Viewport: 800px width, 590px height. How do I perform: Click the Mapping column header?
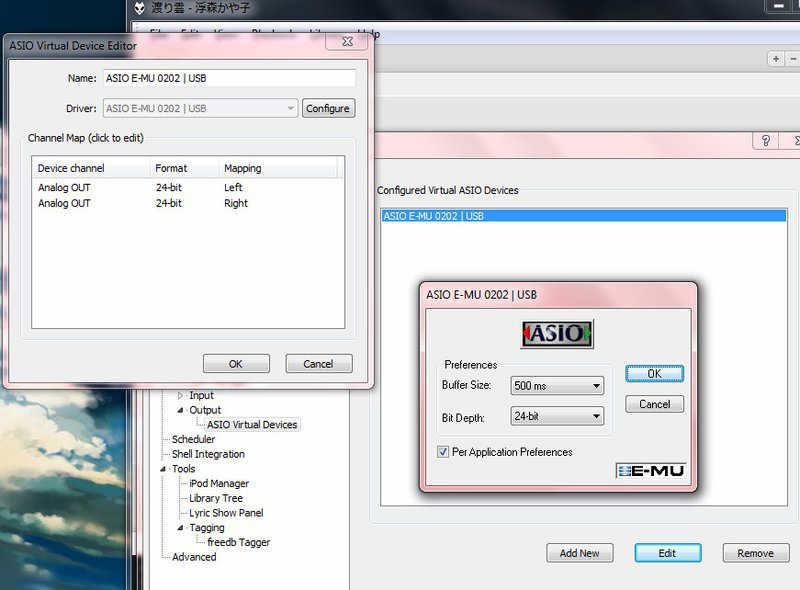pos(278,168)
